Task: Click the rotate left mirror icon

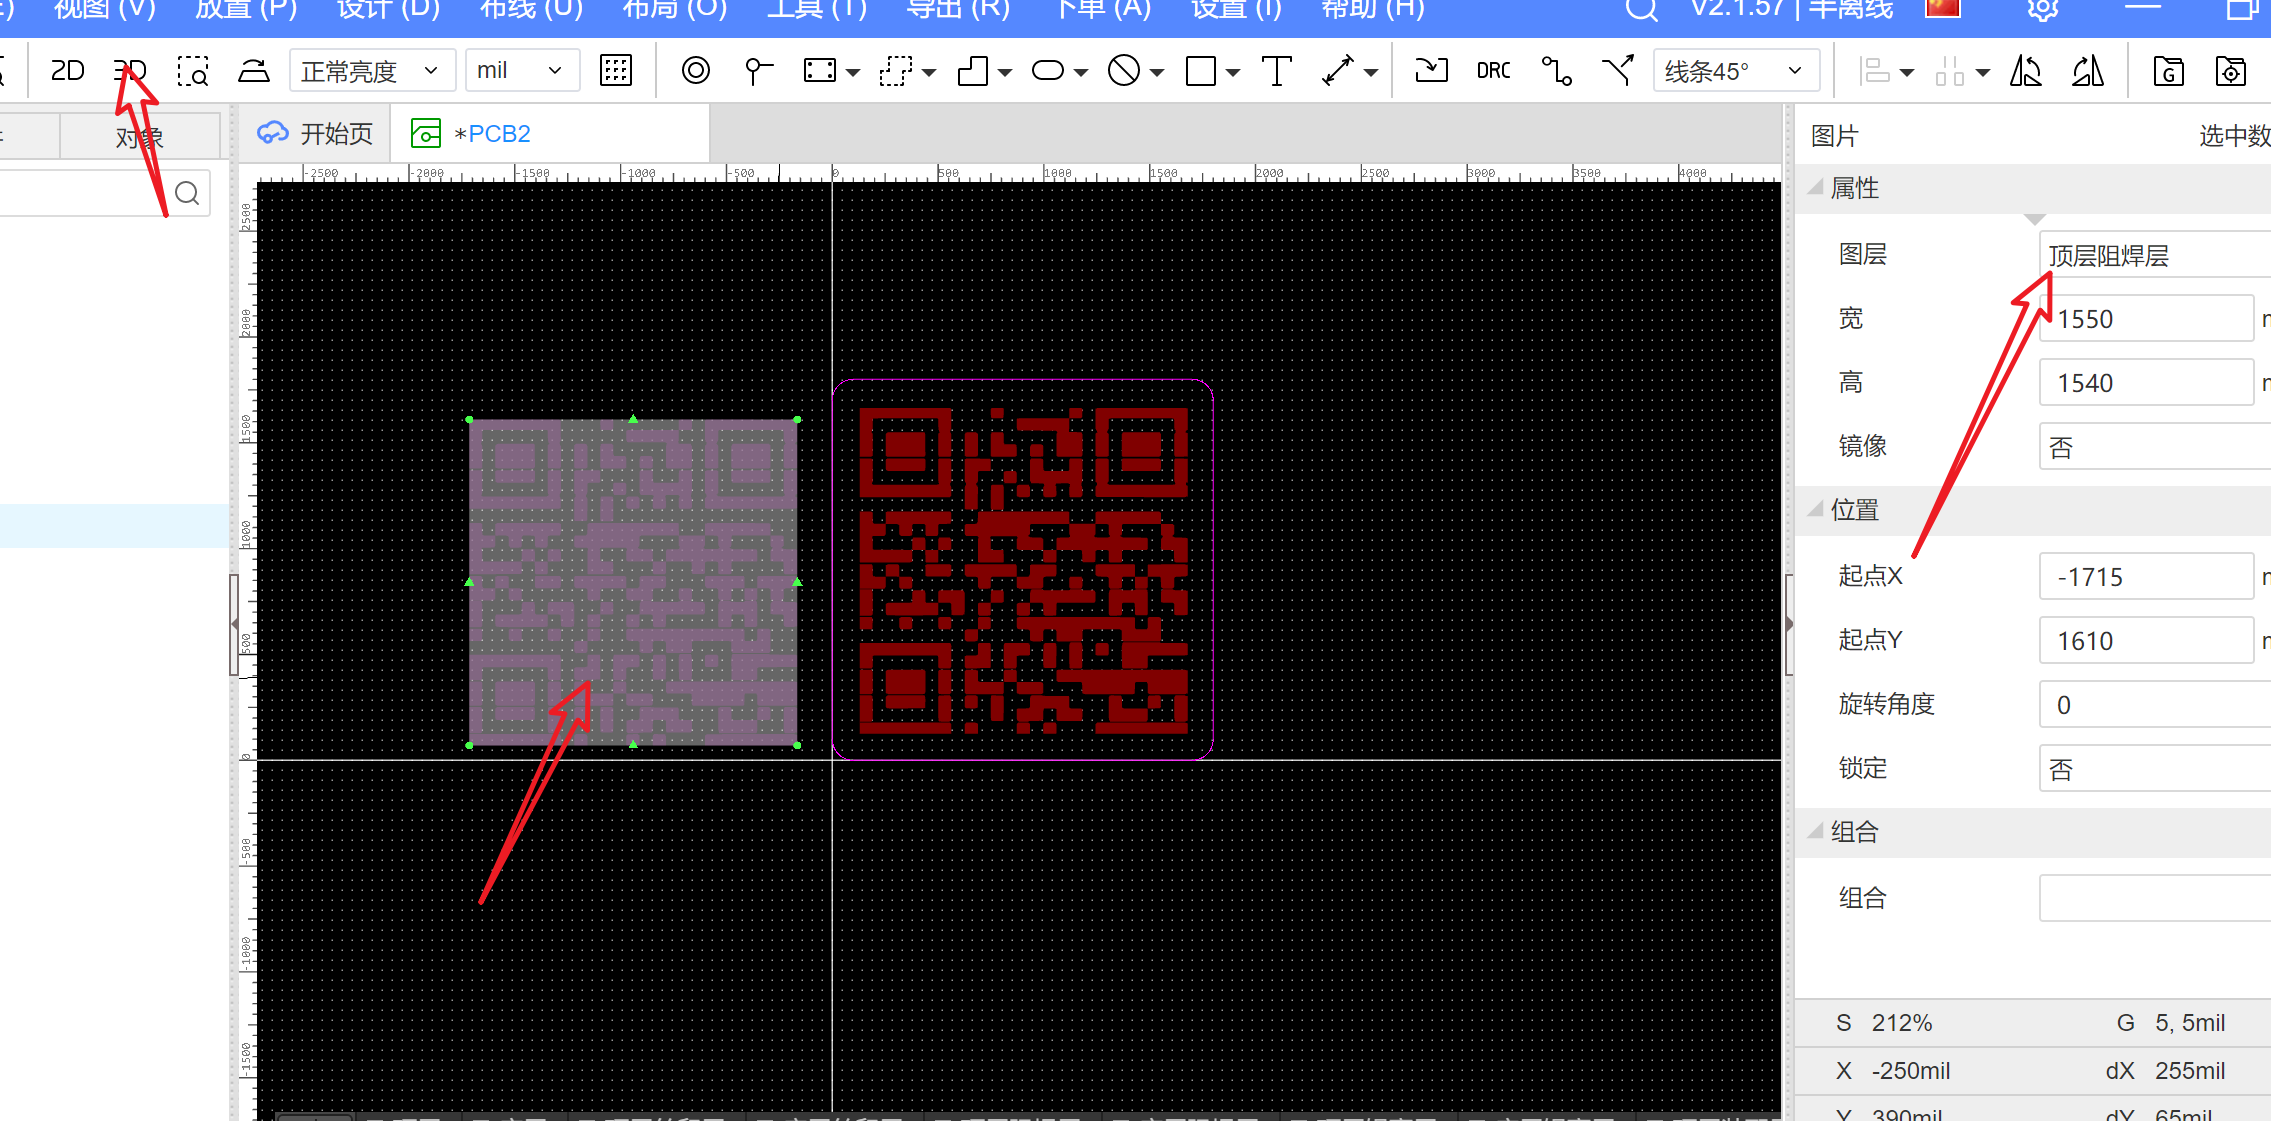Action: pos(2026,71)
